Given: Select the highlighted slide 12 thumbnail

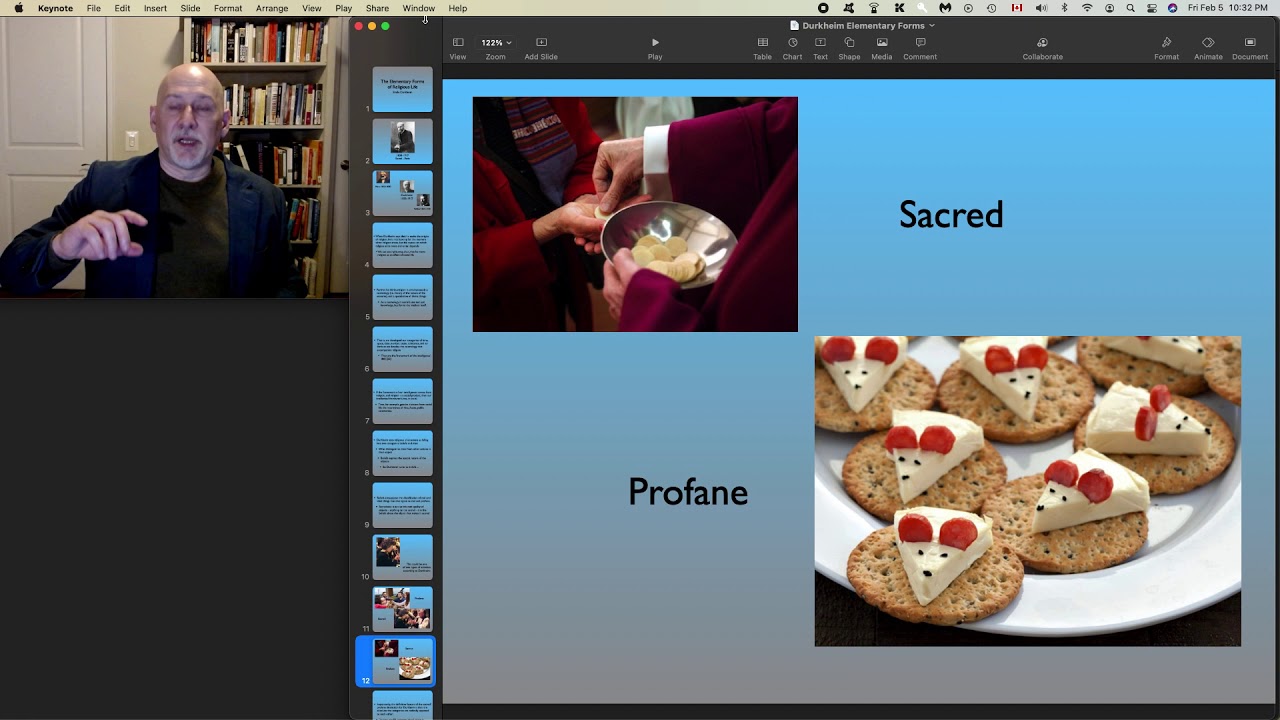Looking at the screenshot, I should click(x=403, y=662).
